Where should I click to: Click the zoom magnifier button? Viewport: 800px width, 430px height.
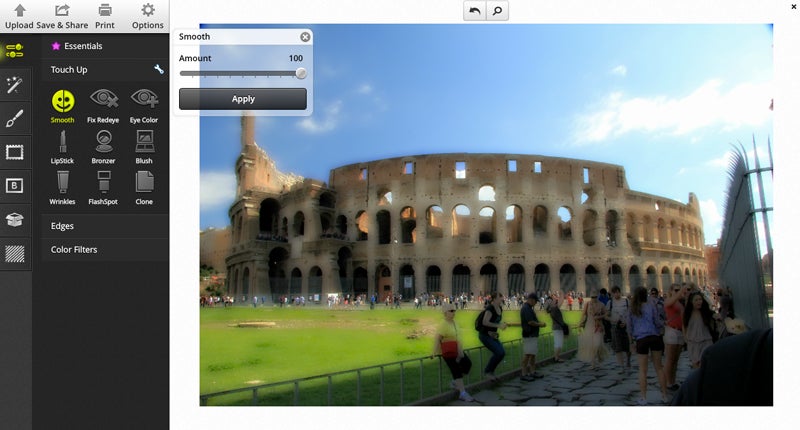pyautogui.click(x=497, y=11)
